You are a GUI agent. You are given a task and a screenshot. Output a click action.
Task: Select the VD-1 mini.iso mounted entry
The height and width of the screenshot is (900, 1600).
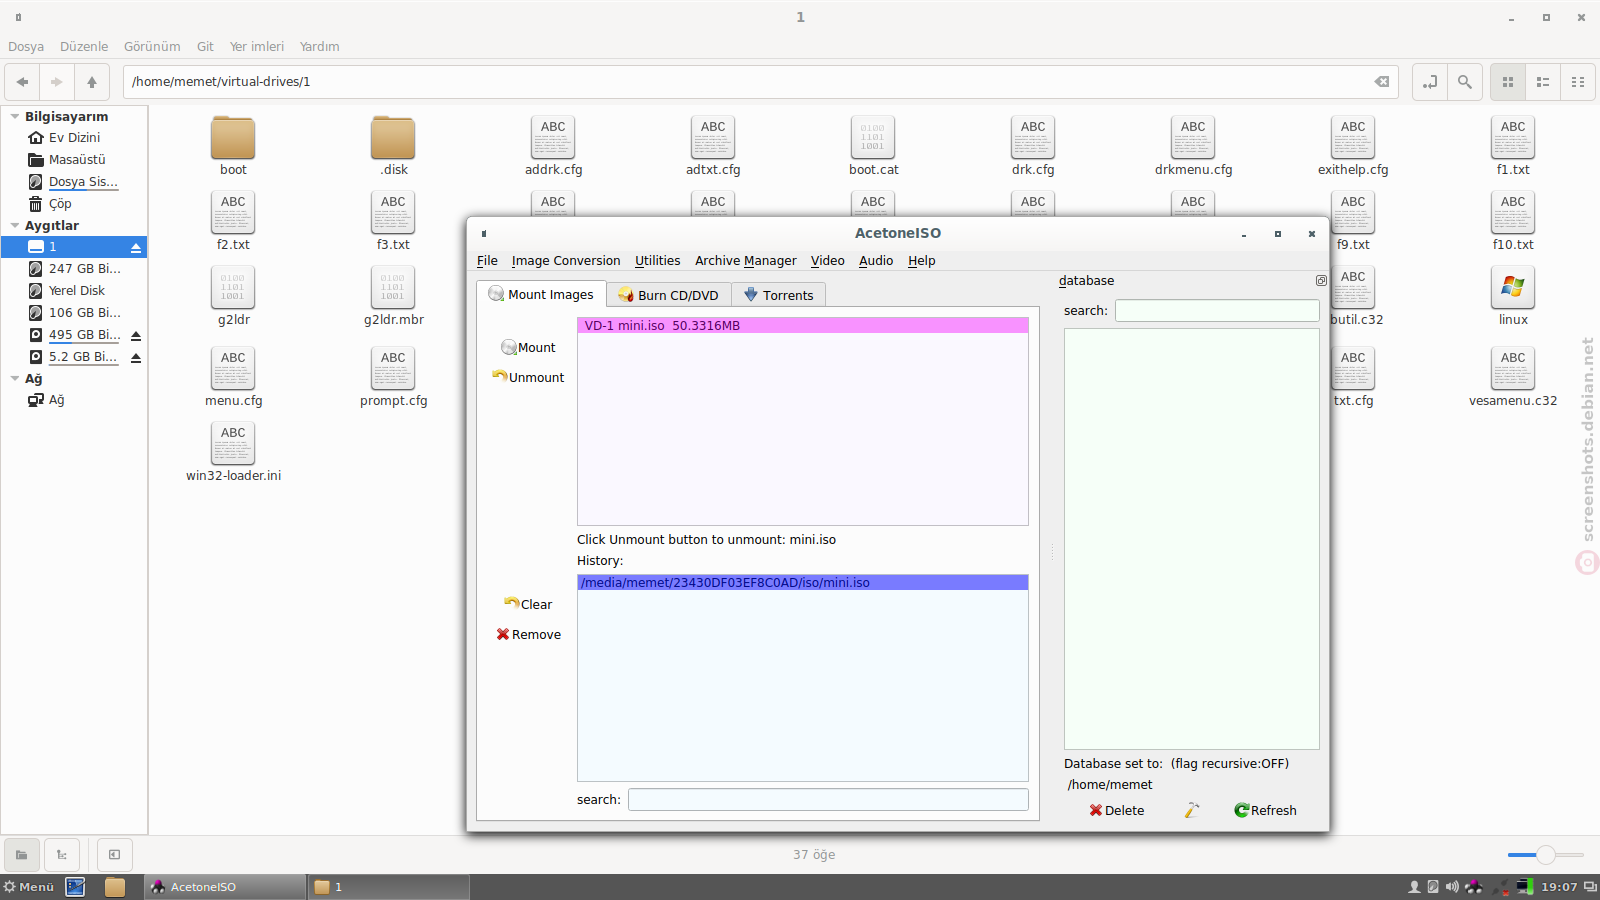click(803, 325)
